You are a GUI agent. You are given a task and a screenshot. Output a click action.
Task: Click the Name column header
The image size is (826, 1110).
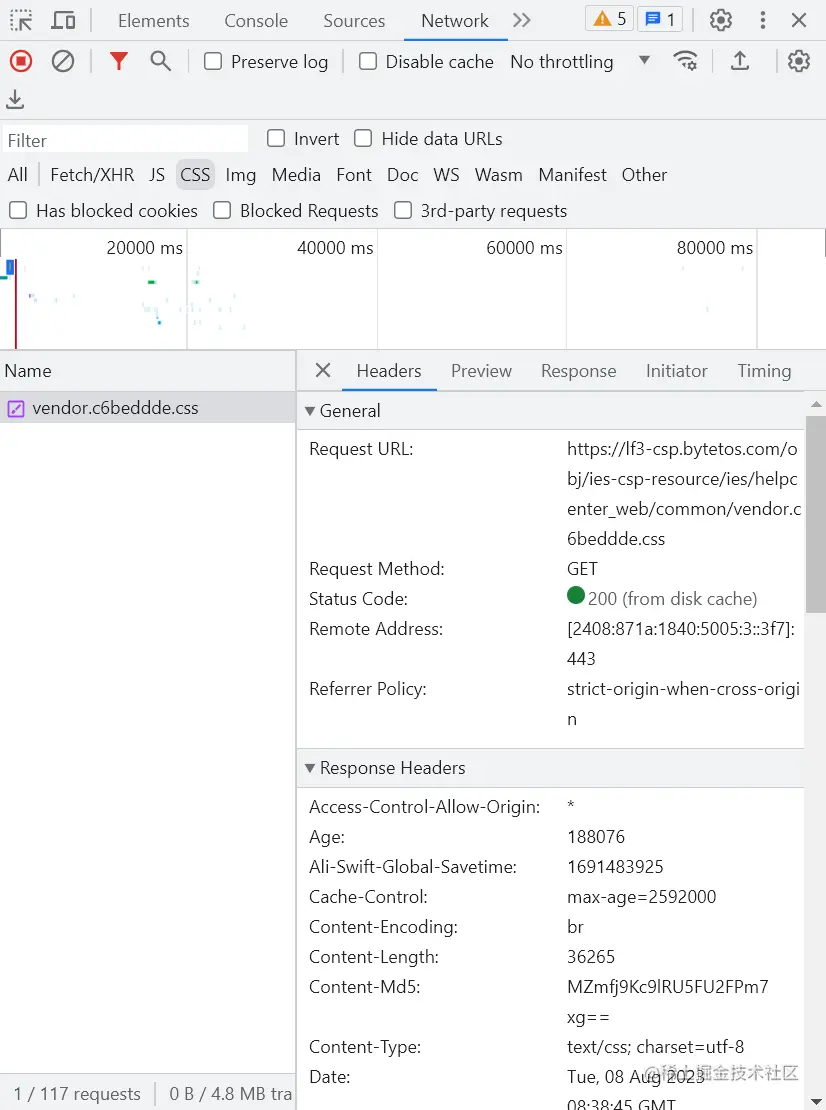(147, 371)
